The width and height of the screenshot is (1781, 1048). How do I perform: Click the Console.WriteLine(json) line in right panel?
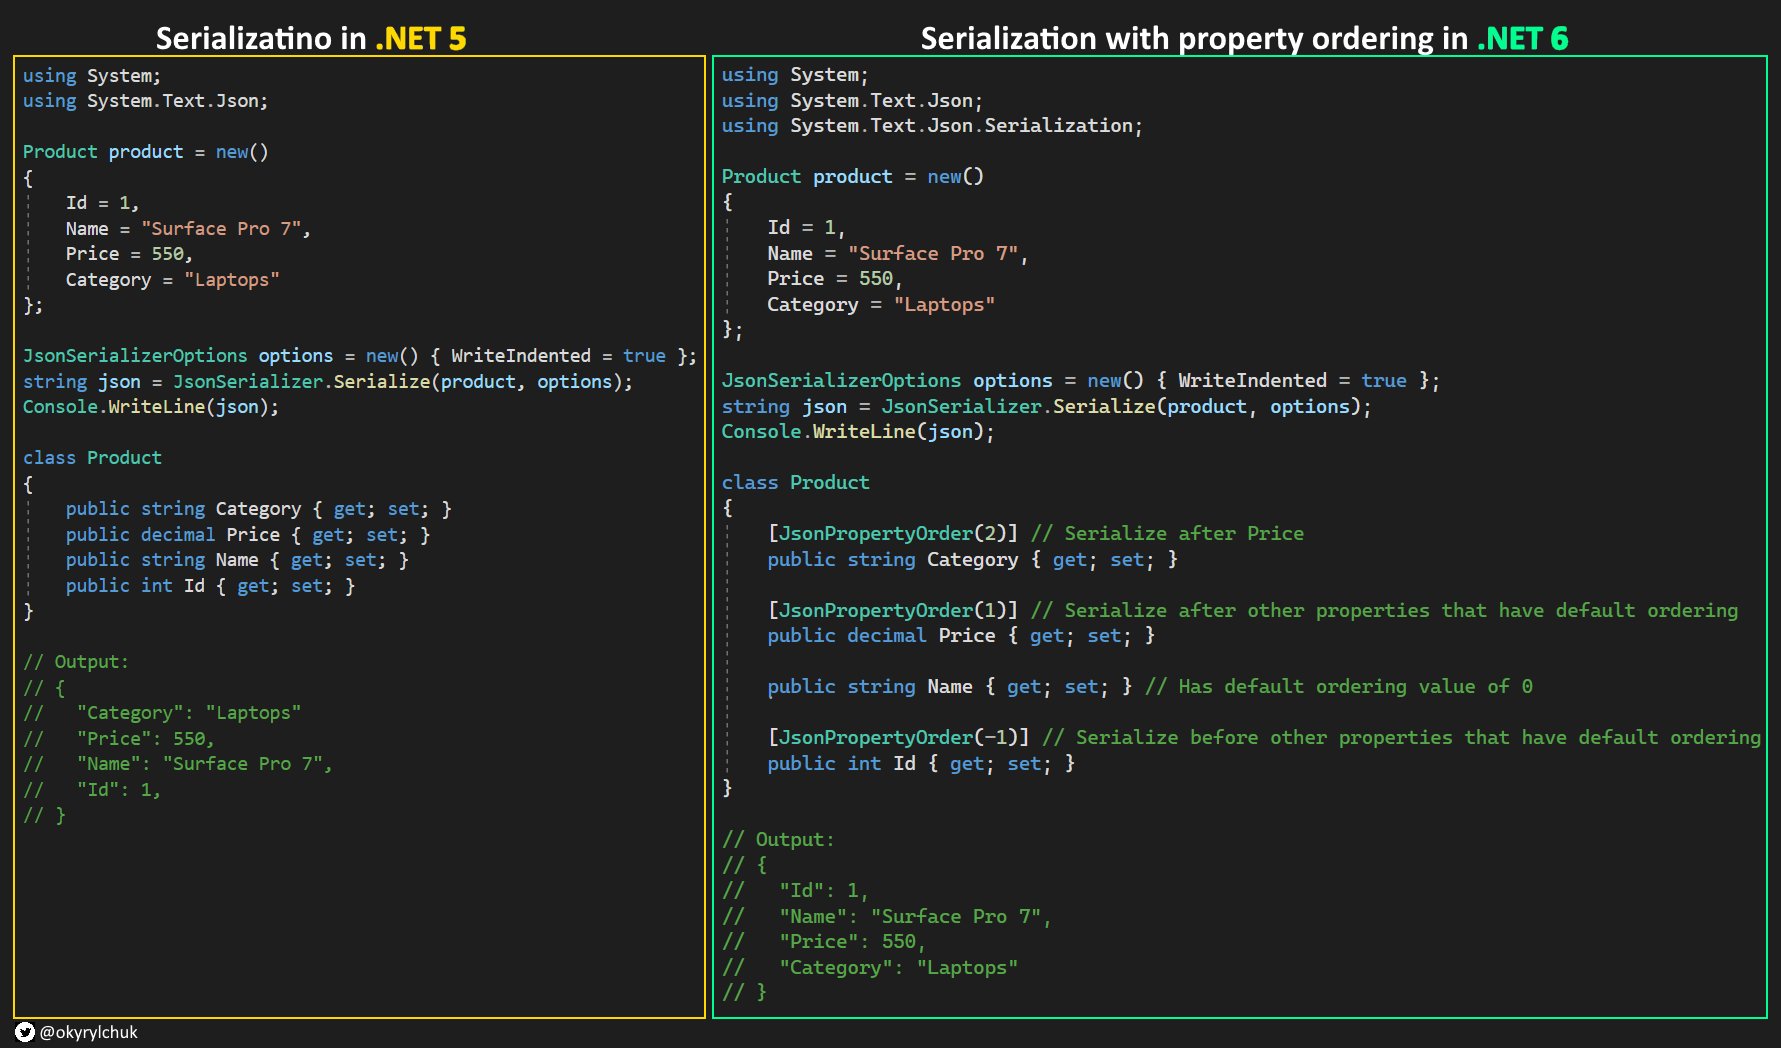857,431
